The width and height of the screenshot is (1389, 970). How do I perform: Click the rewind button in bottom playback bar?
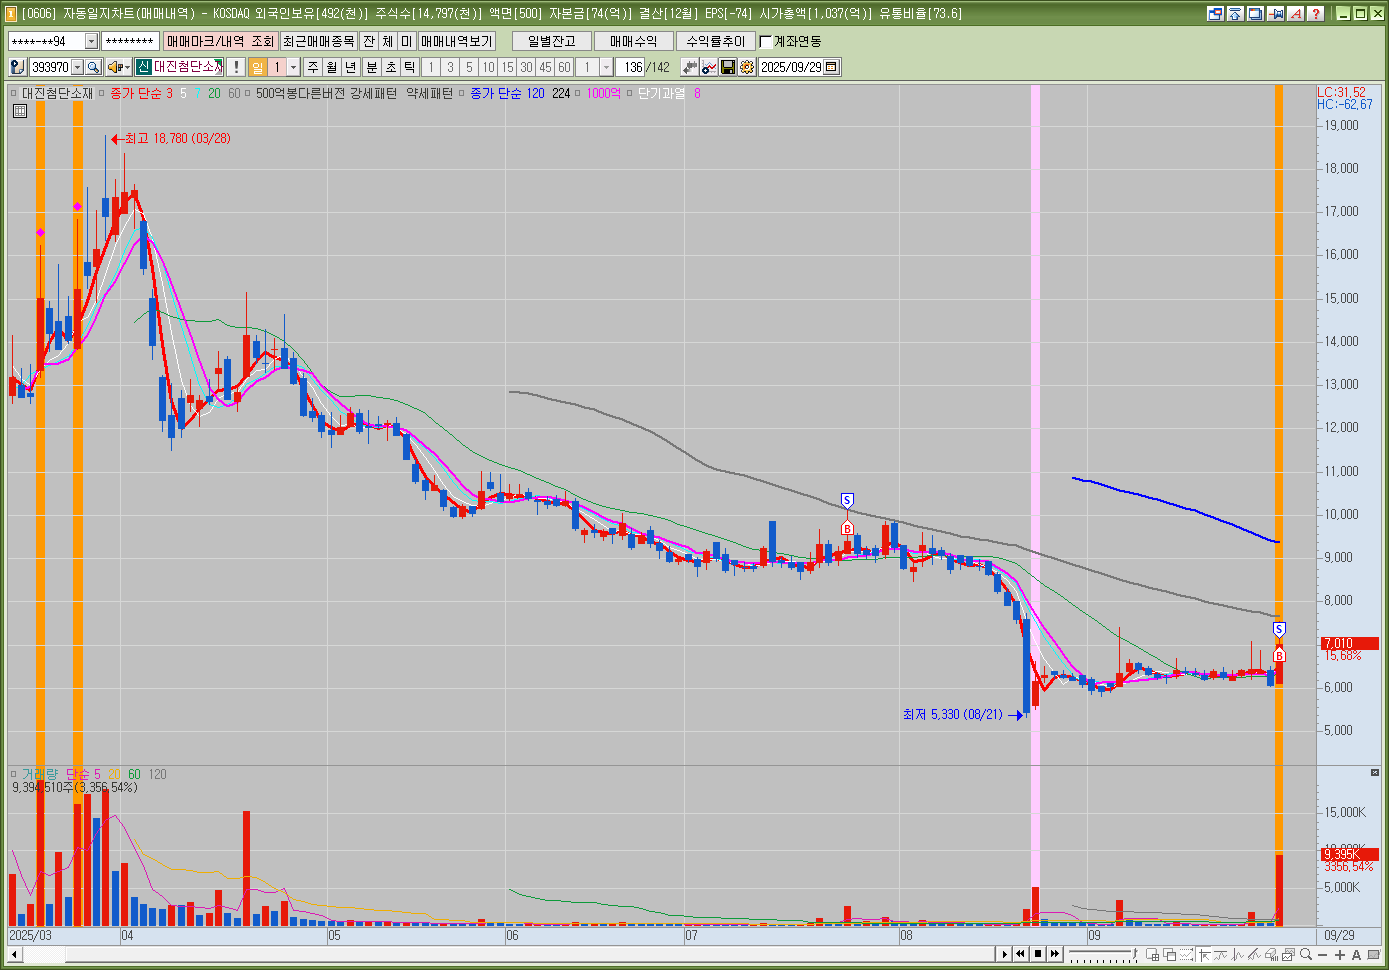point(1020,954)
